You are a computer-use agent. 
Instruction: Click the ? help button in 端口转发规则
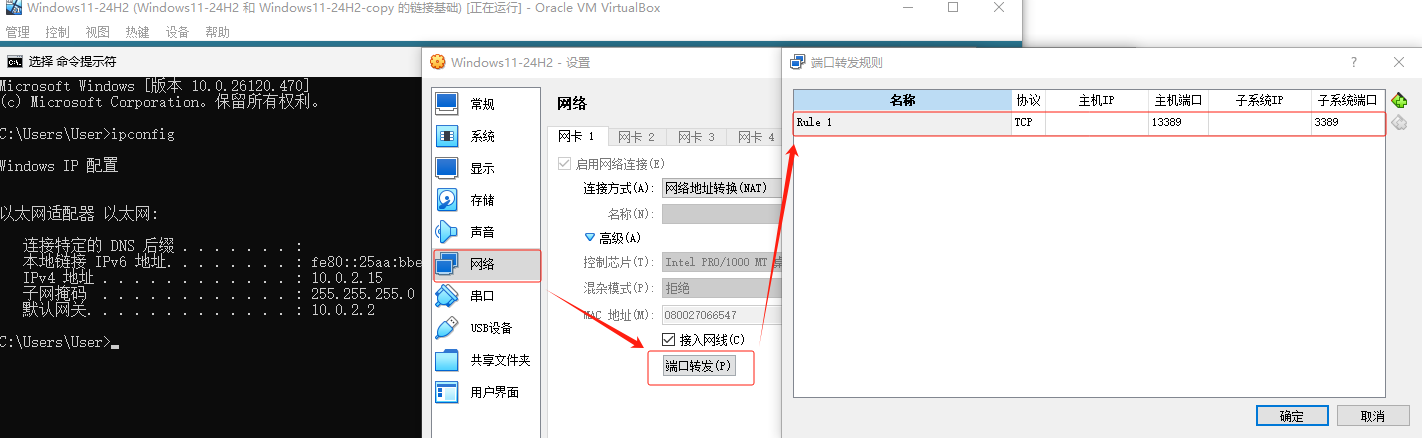tap(1354, 62)
